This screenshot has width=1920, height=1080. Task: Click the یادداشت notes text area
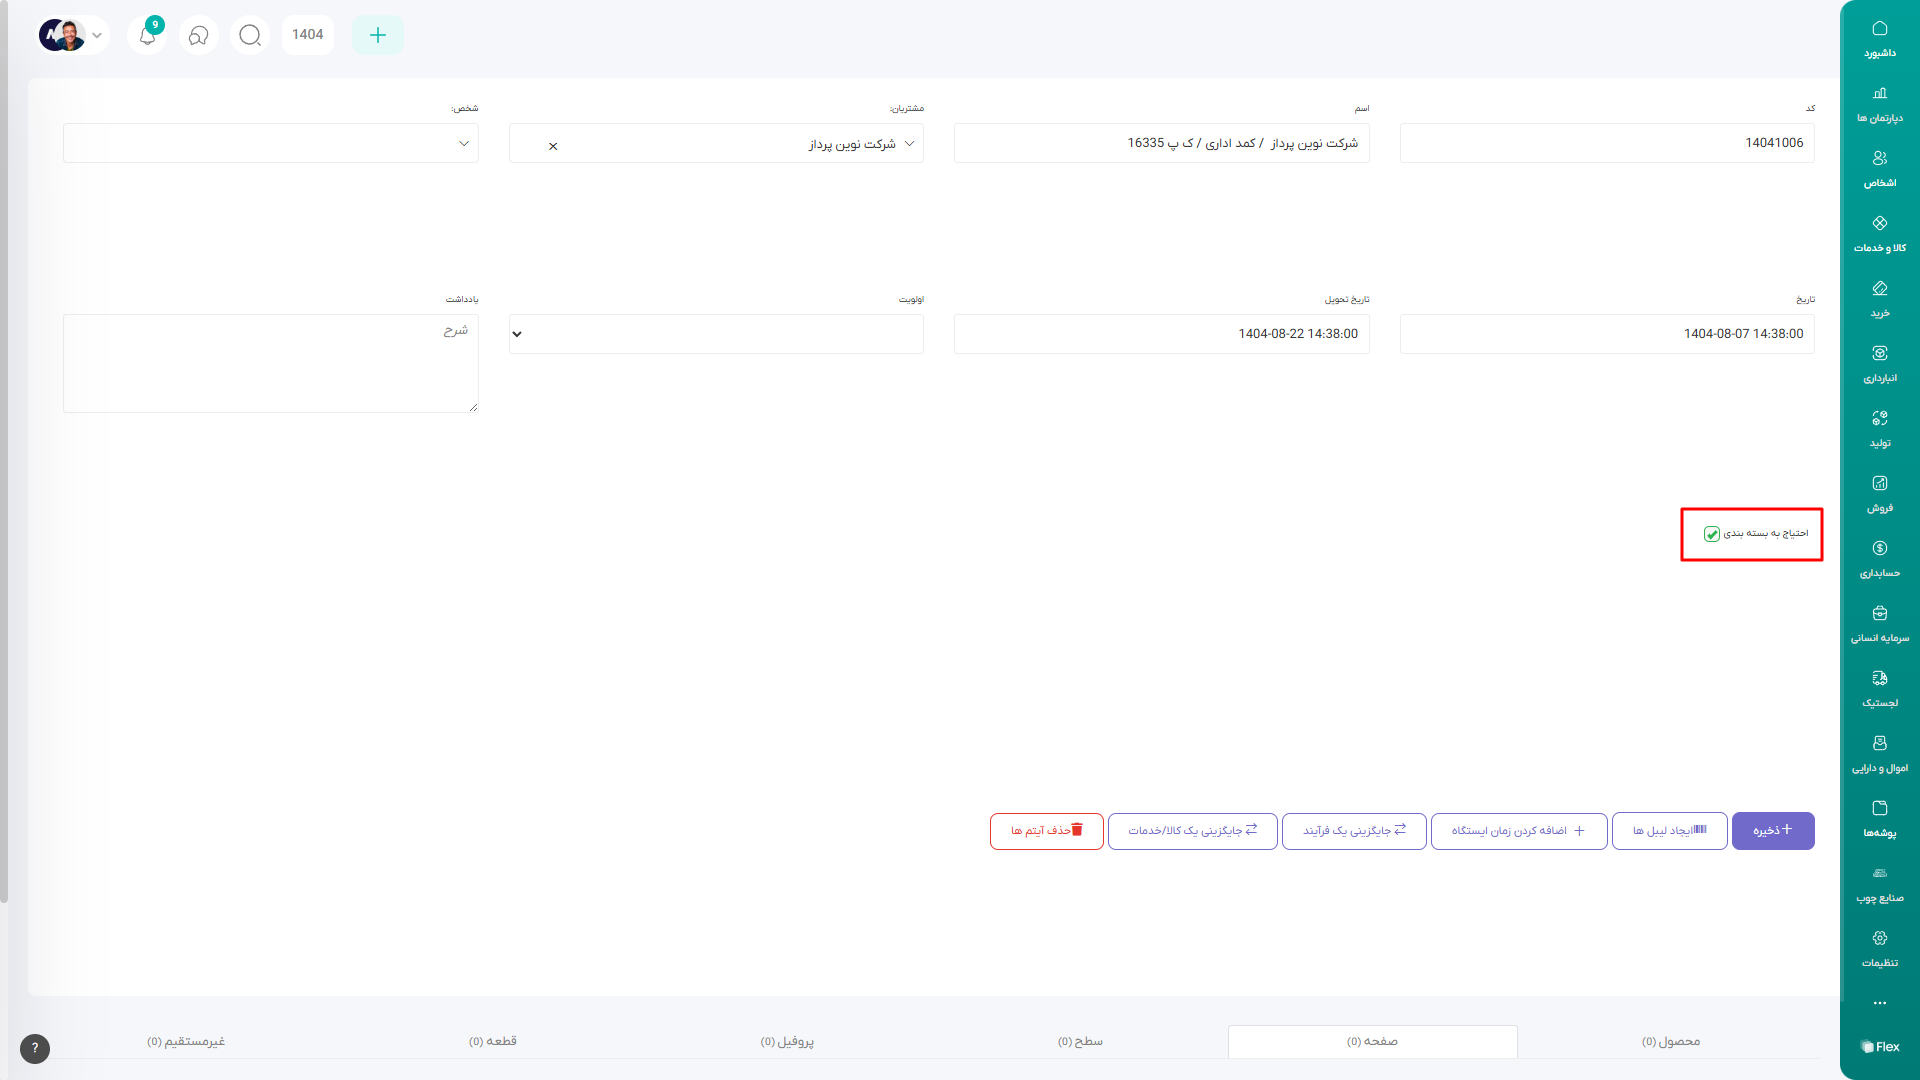(x=270, y=363)
